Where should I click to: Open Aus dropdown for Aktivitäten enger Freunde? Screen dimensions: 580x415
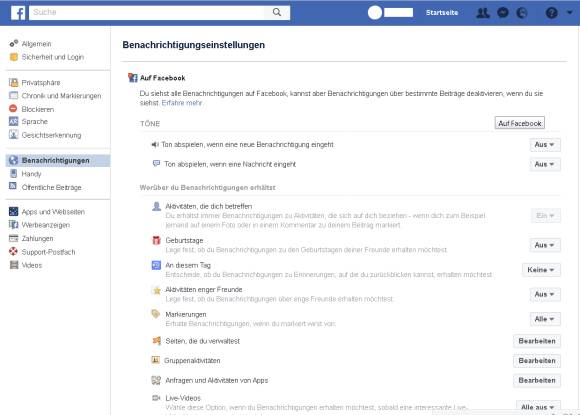545,294
